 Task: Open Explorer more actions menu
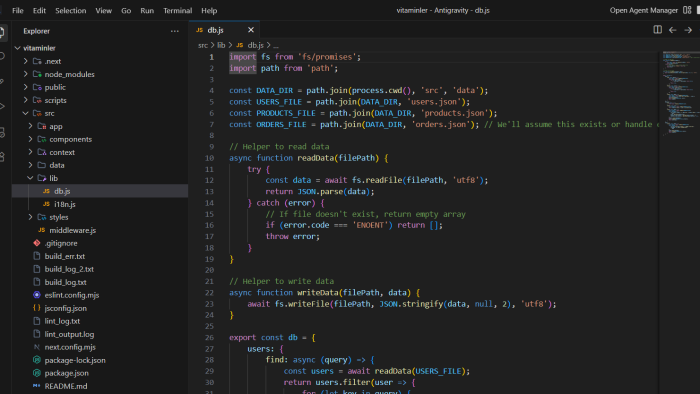point(175,31)
